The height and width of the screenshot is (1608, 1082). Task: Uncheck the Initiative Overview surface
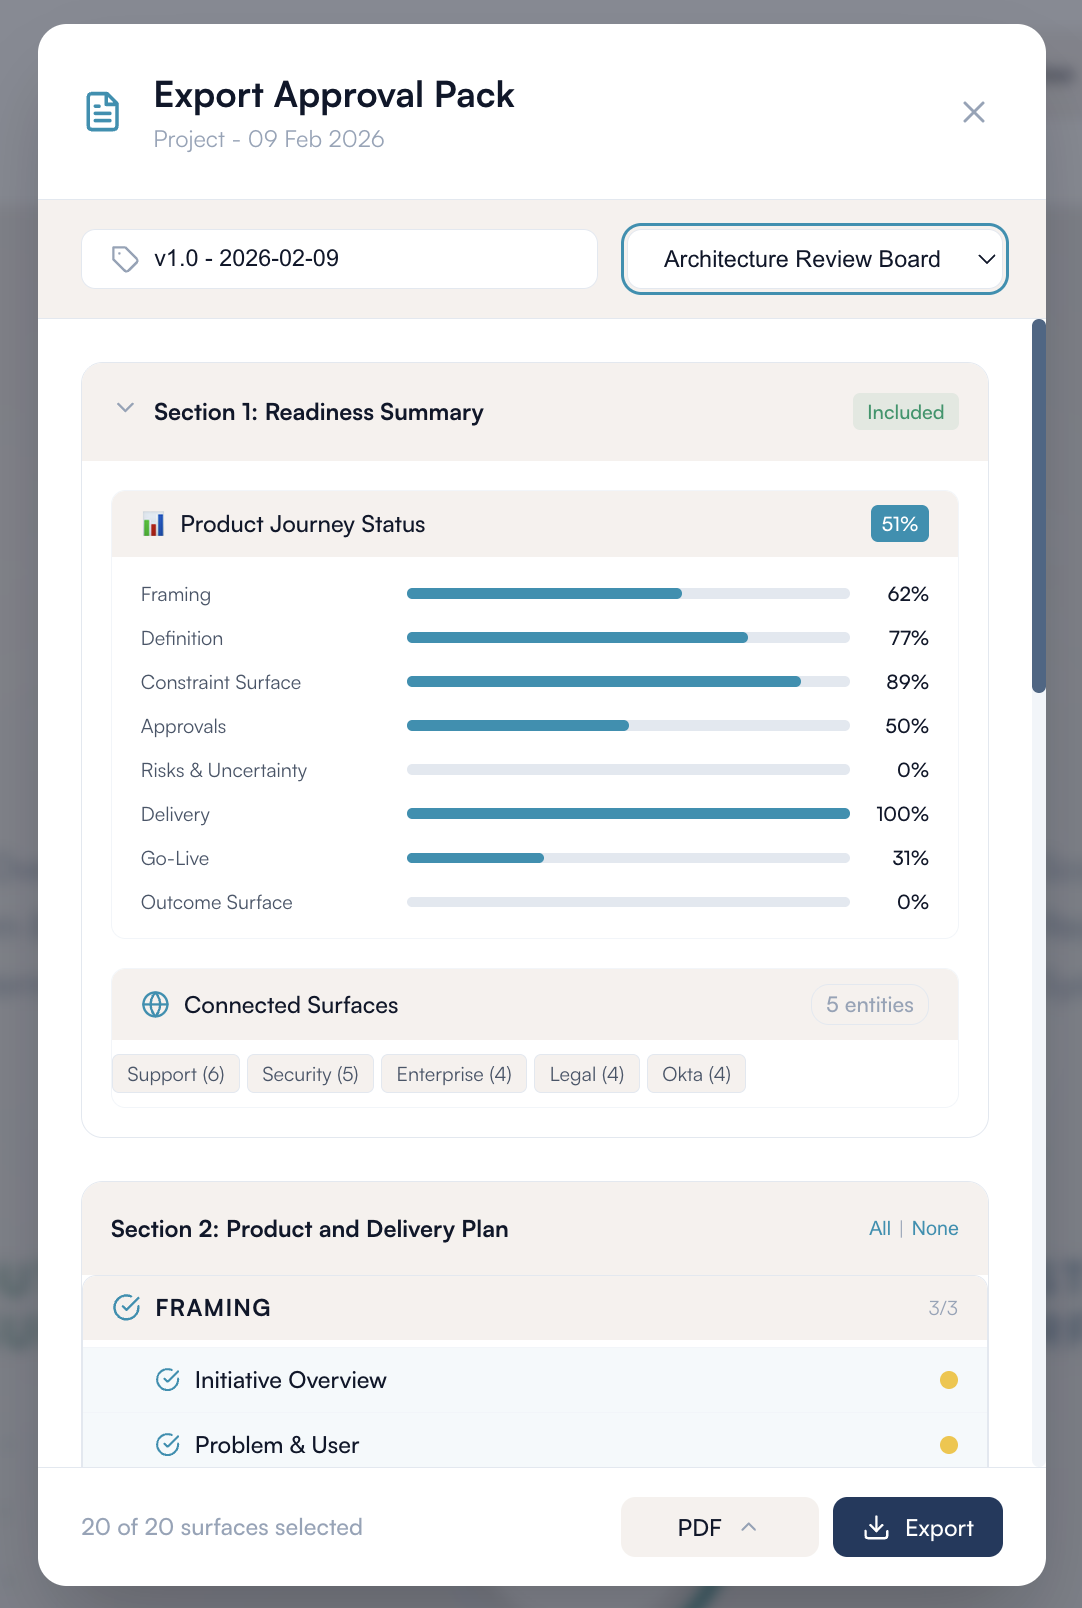pyautogui.click(x=168, y=1380)
